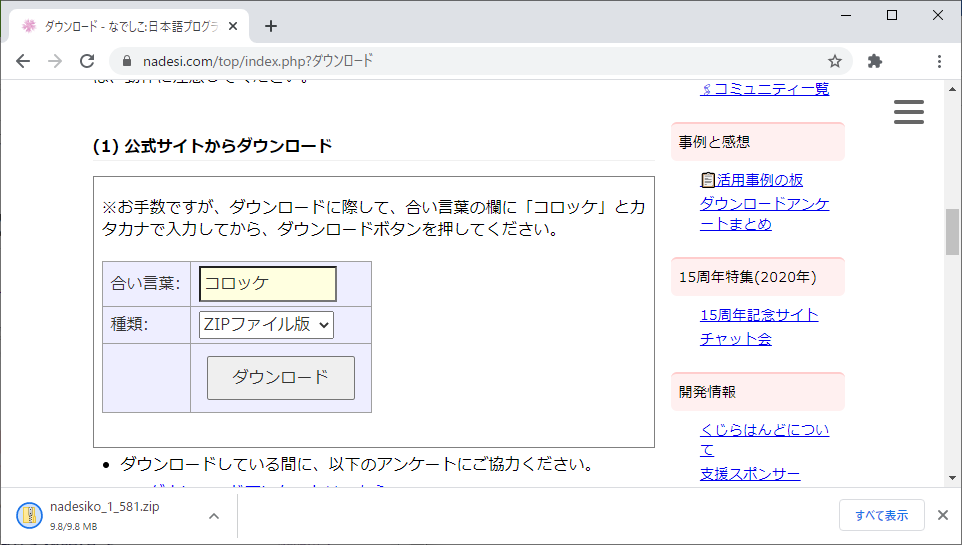Click nadesiko_1_581.zip file name
962x545 pixels.
click(105, 507)
